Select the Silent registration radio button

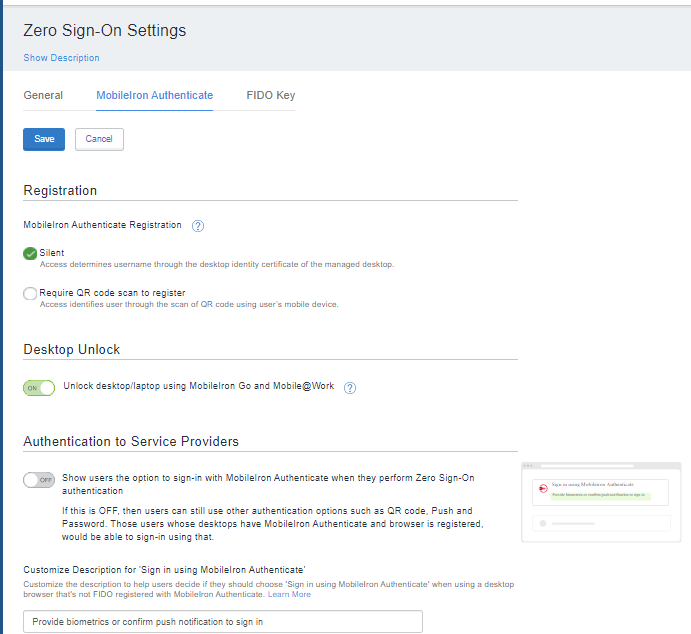coord(30,253)
